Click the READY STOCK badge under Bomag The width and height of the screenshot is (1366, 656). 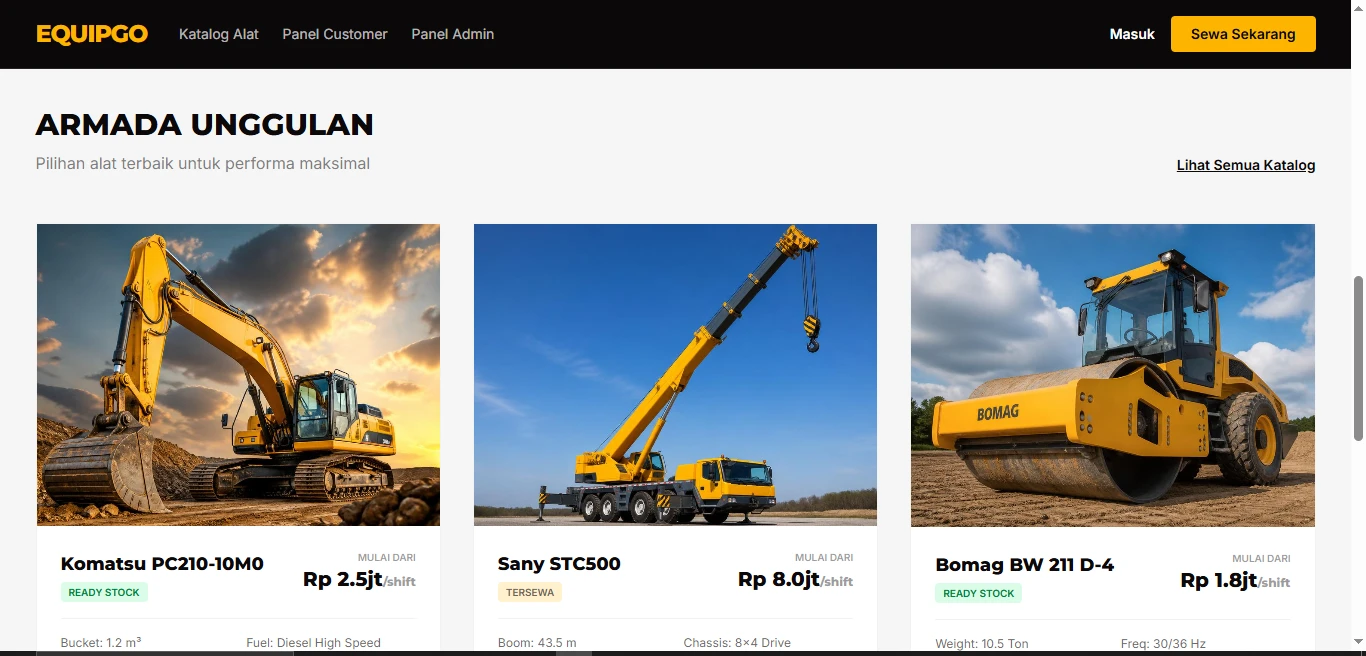tap(978, 593)
